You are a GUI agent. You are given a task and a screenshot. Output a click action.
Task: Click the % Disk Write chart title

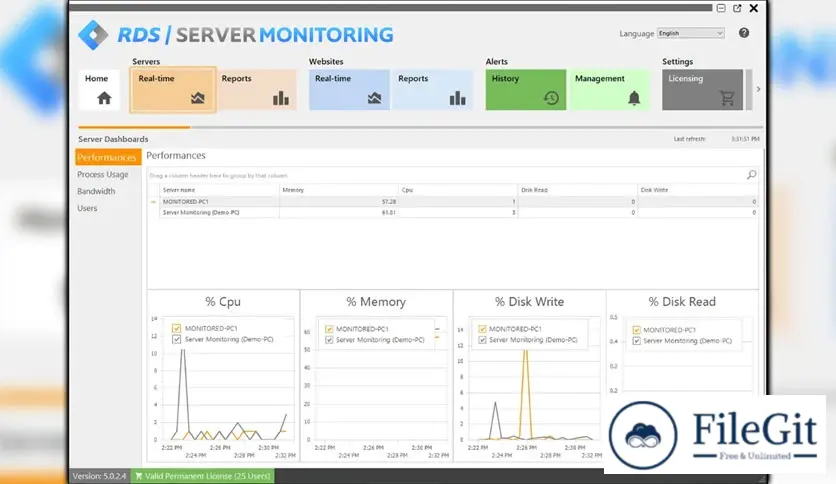(x=529, y=302)
